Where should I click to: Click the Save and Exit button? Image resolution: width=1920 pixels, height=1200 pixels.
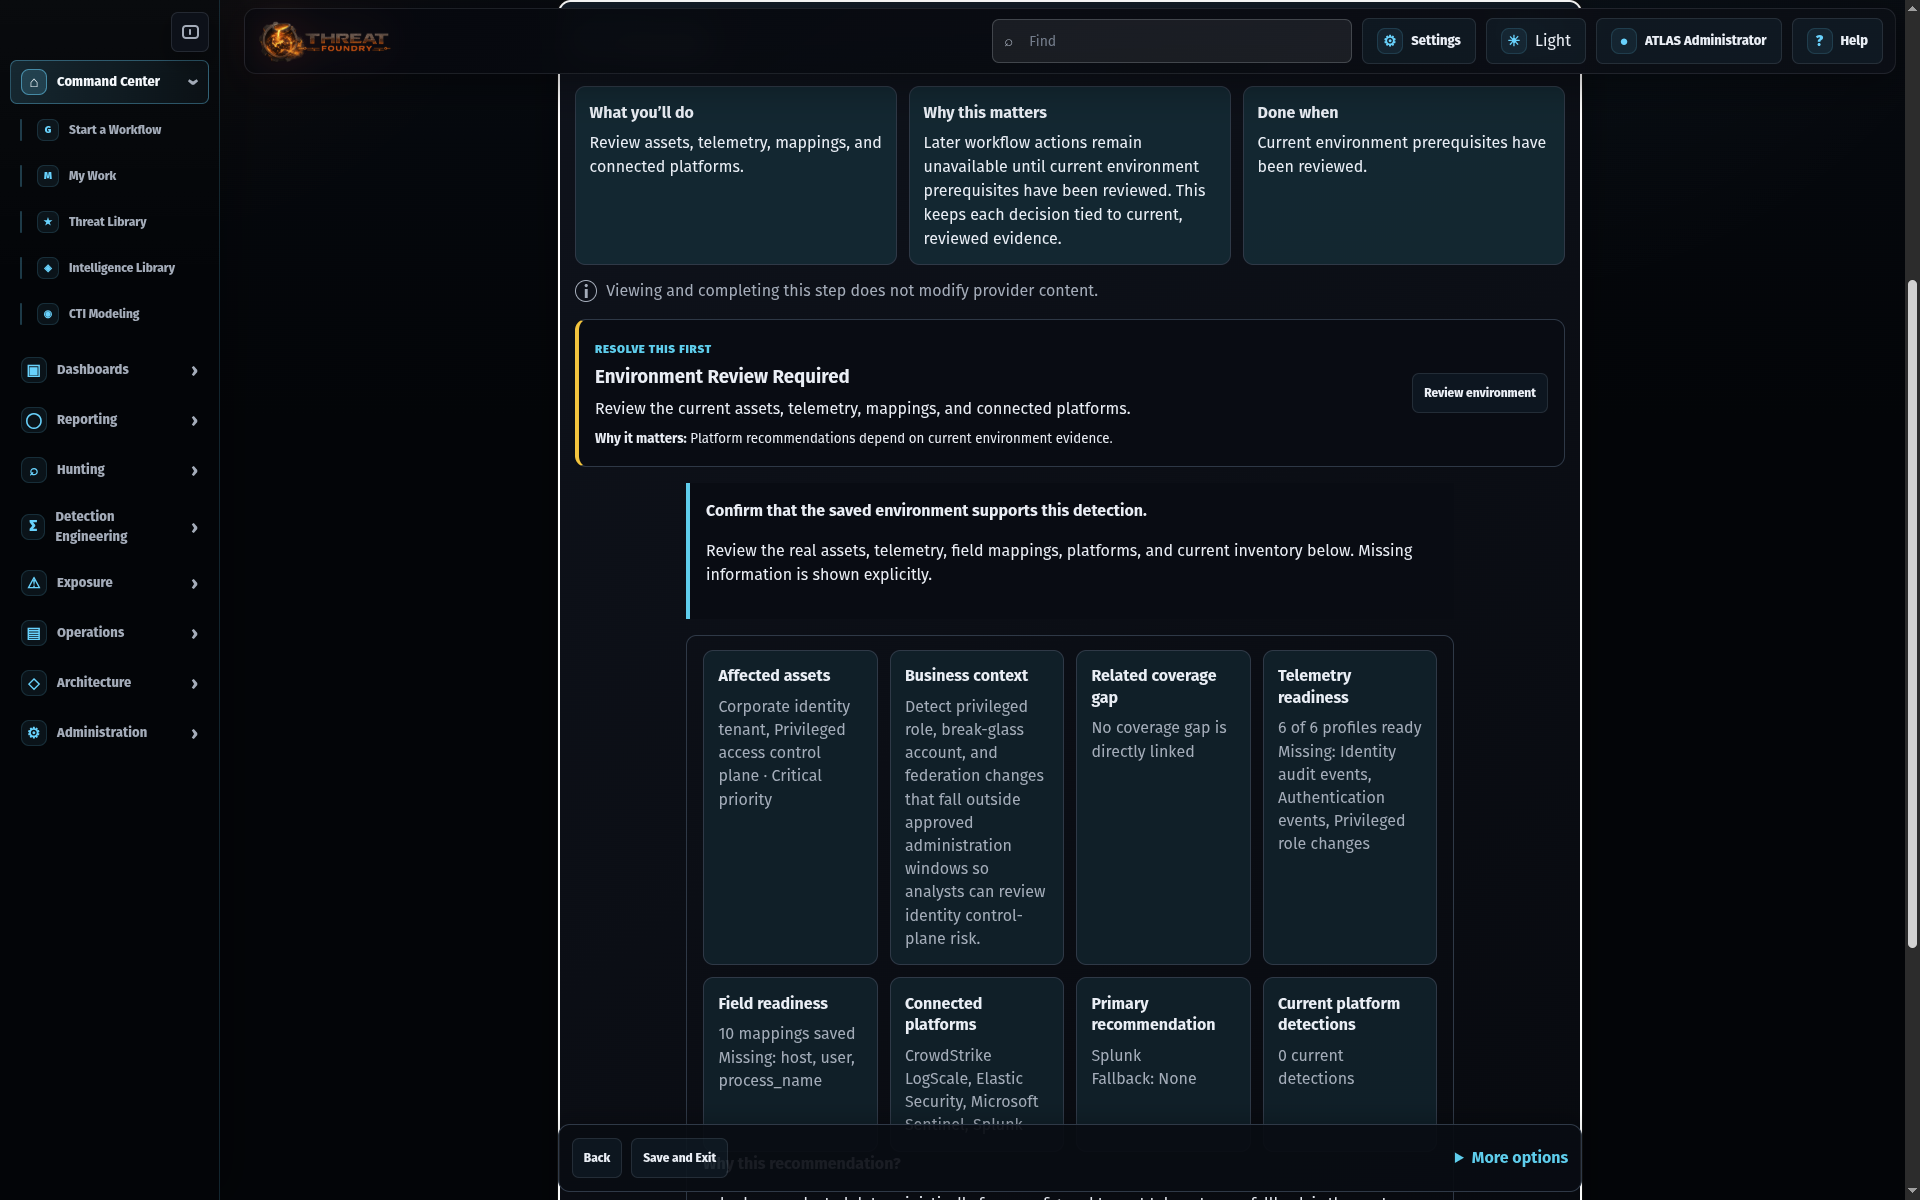tap(679, 1158)
